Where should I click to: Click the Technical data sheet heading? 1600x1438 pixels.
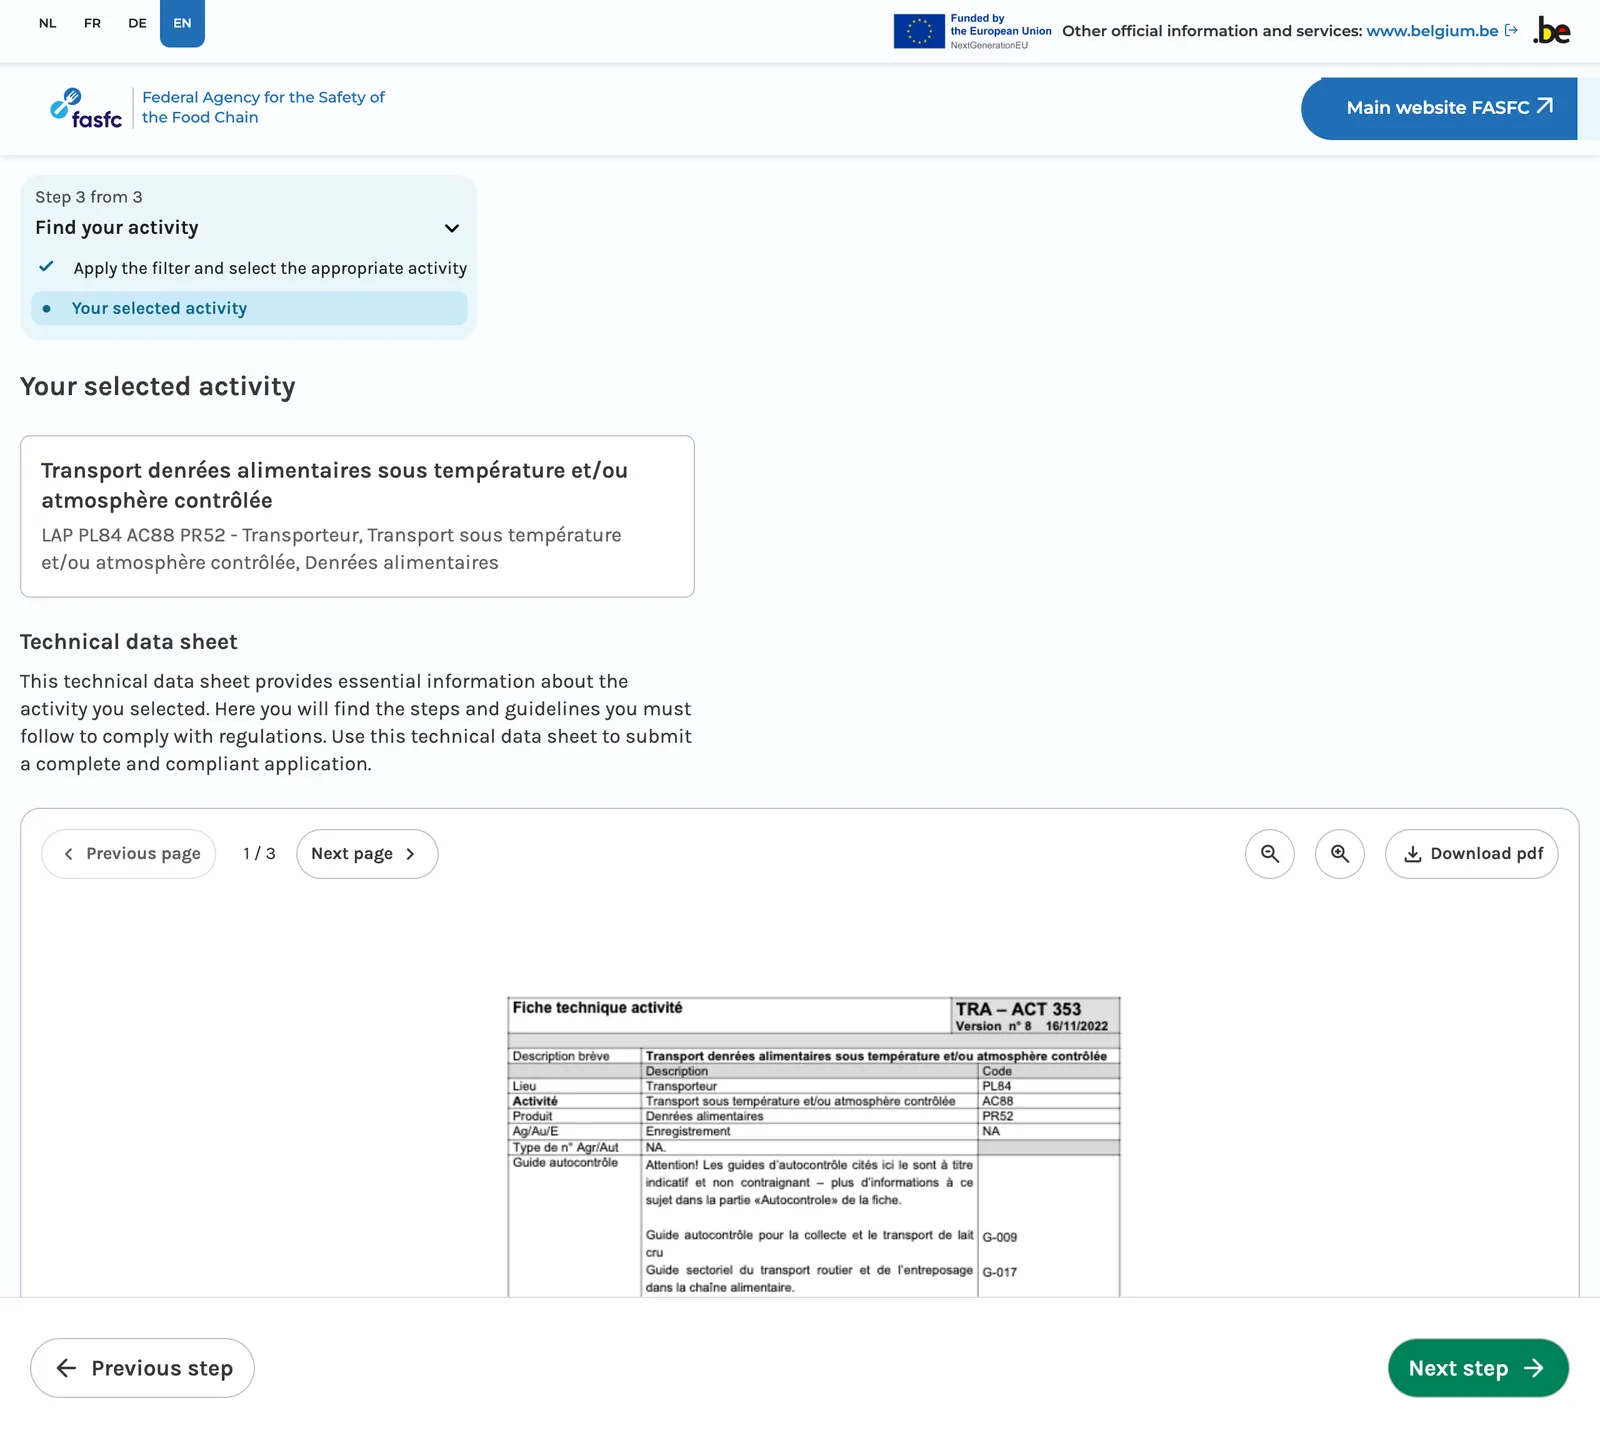coord(129,642)
